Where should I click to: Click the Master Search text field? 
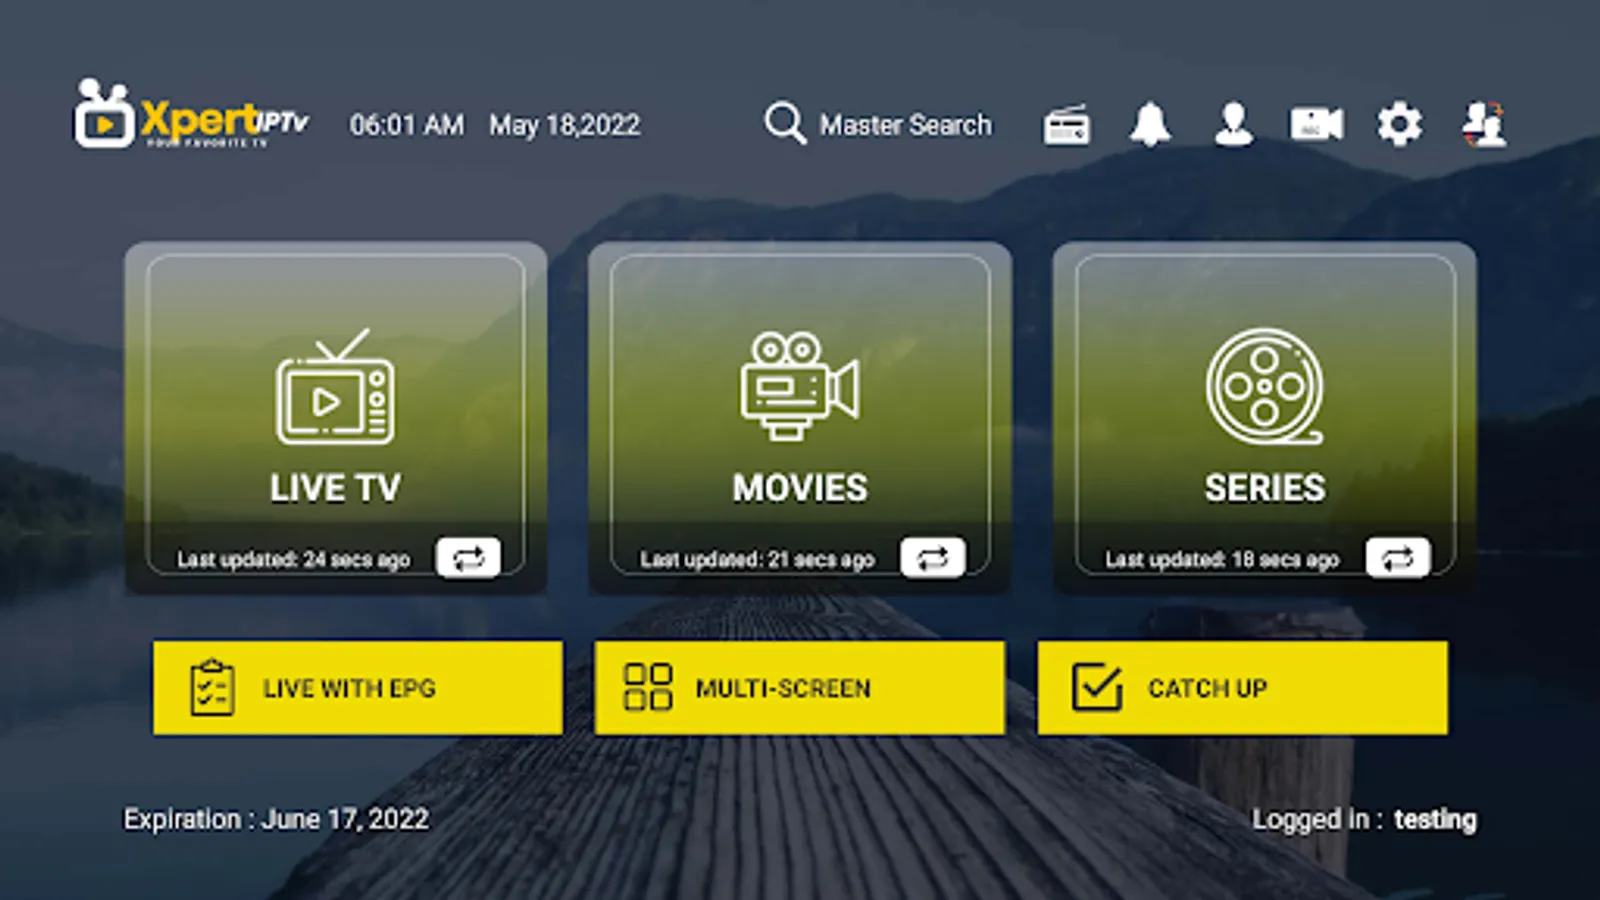[x=906, y=124]
